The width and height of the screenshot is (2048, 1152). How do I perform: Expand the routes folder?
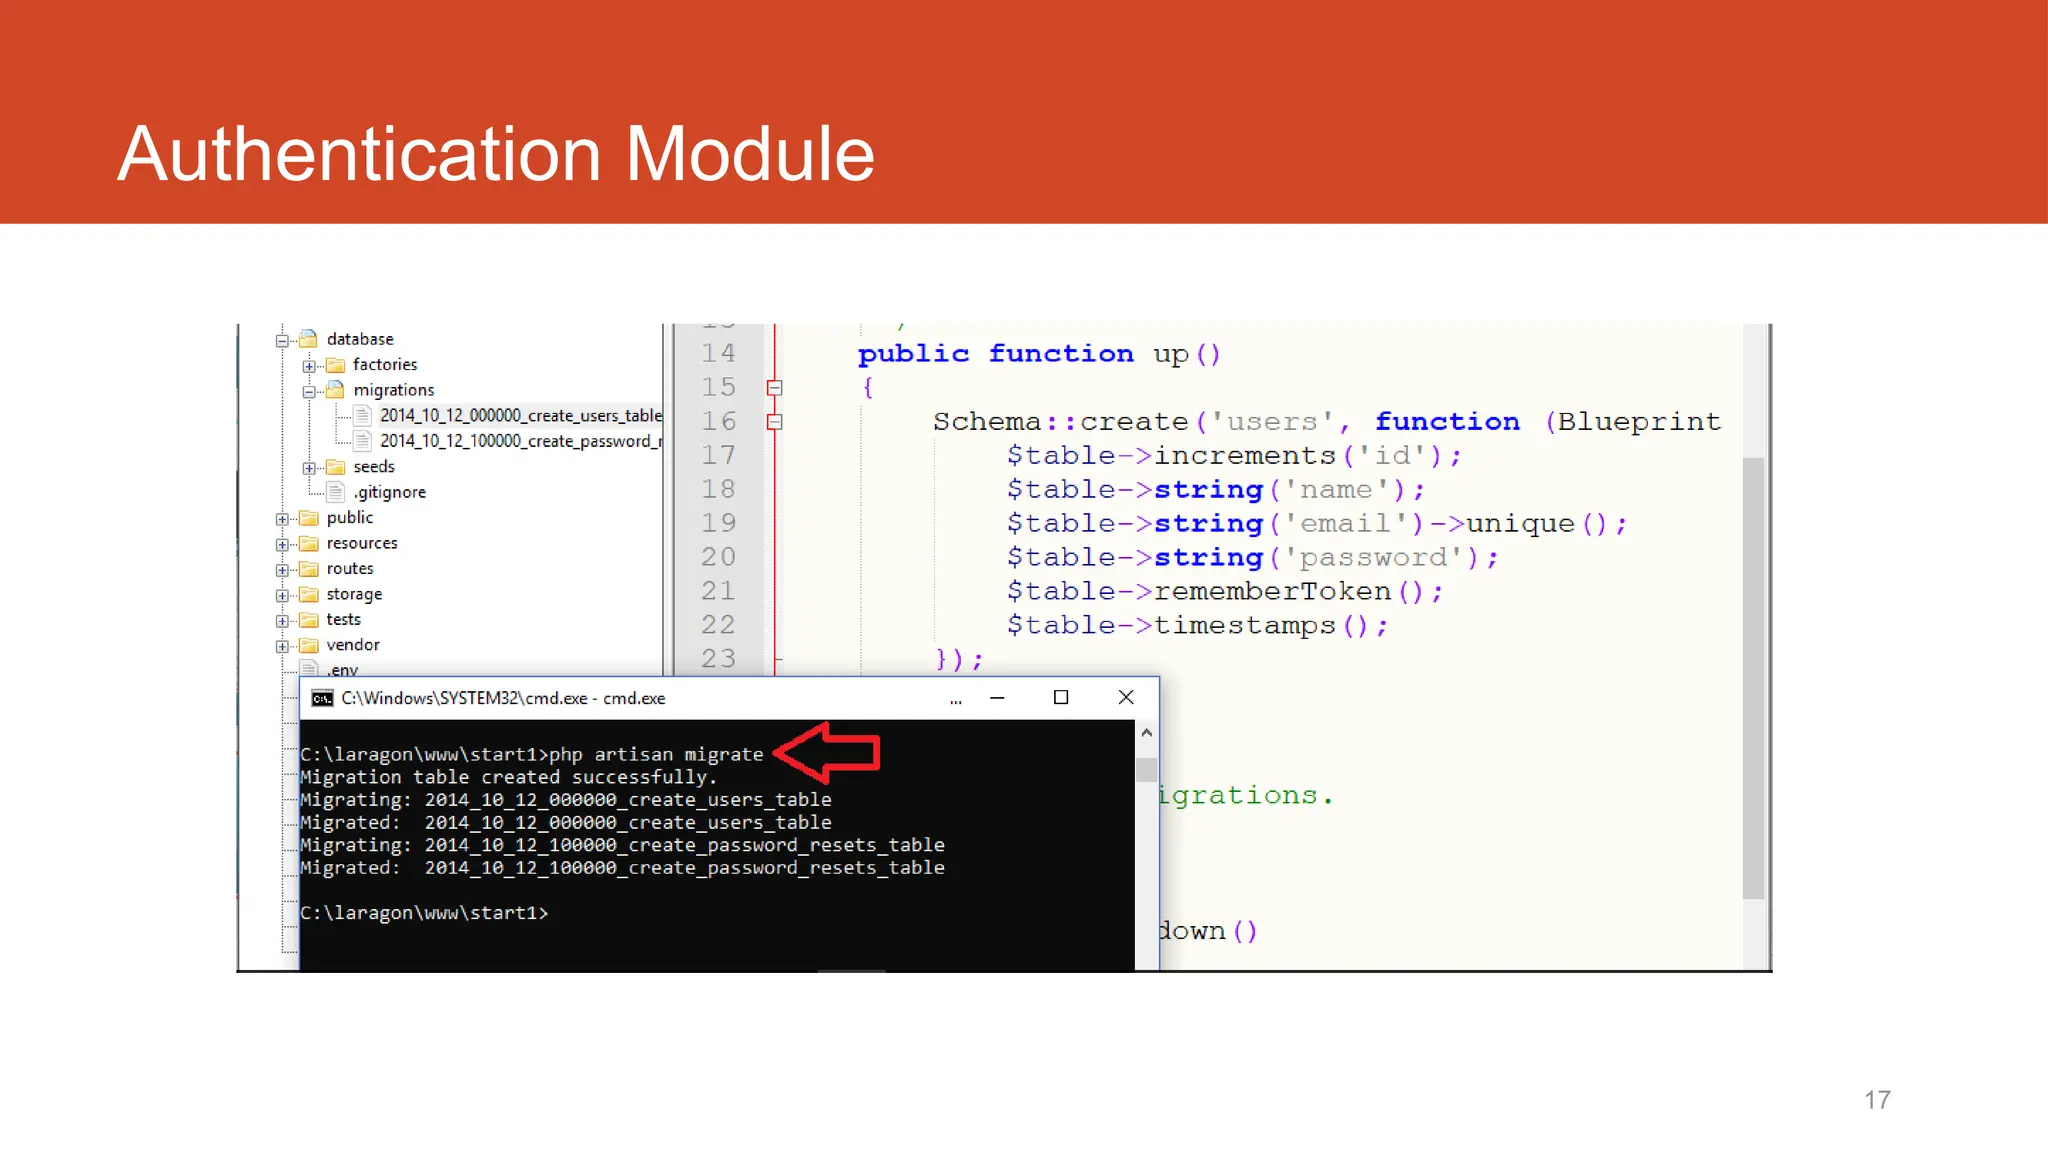282,570
